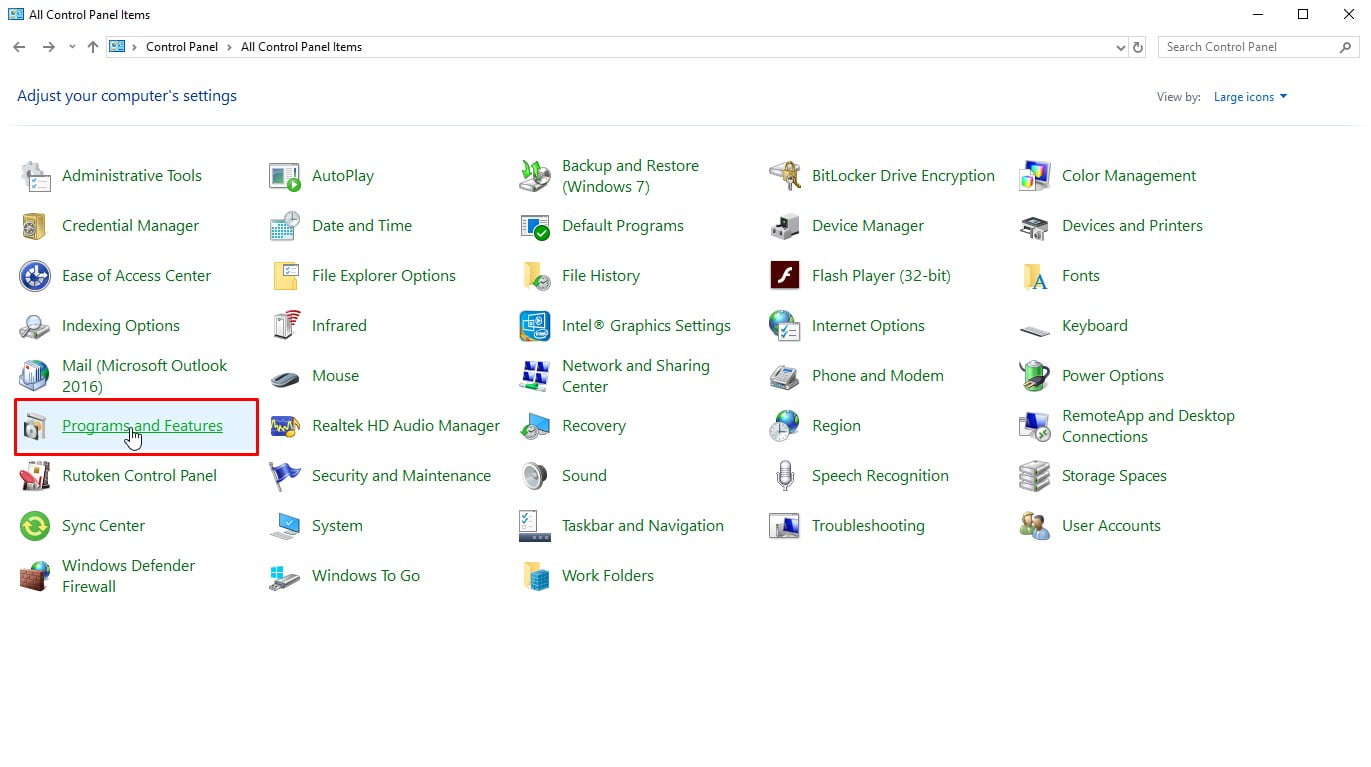Viewport: 1371px width, 767px height.
Task: Click the Default Programs icon
Action: coord(535,226)
